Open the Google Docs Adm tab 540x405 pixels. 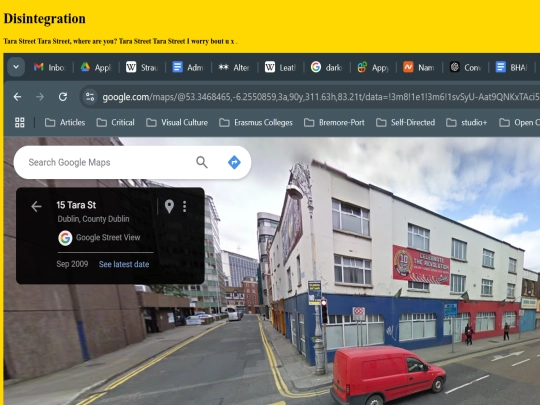point(188,67)
